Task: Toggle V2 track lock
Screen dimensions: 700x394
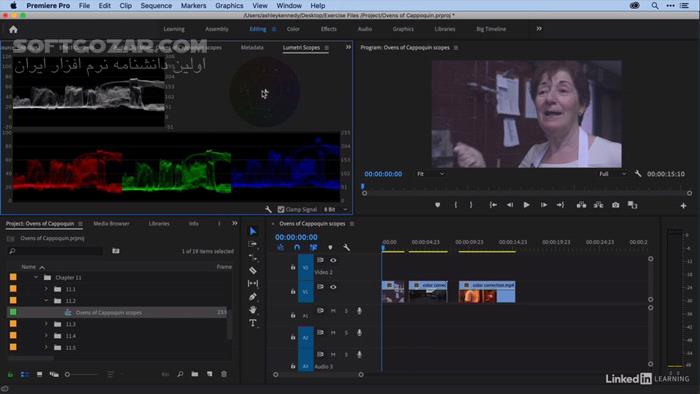Action: pyautogui.click(x=293, y=267)
